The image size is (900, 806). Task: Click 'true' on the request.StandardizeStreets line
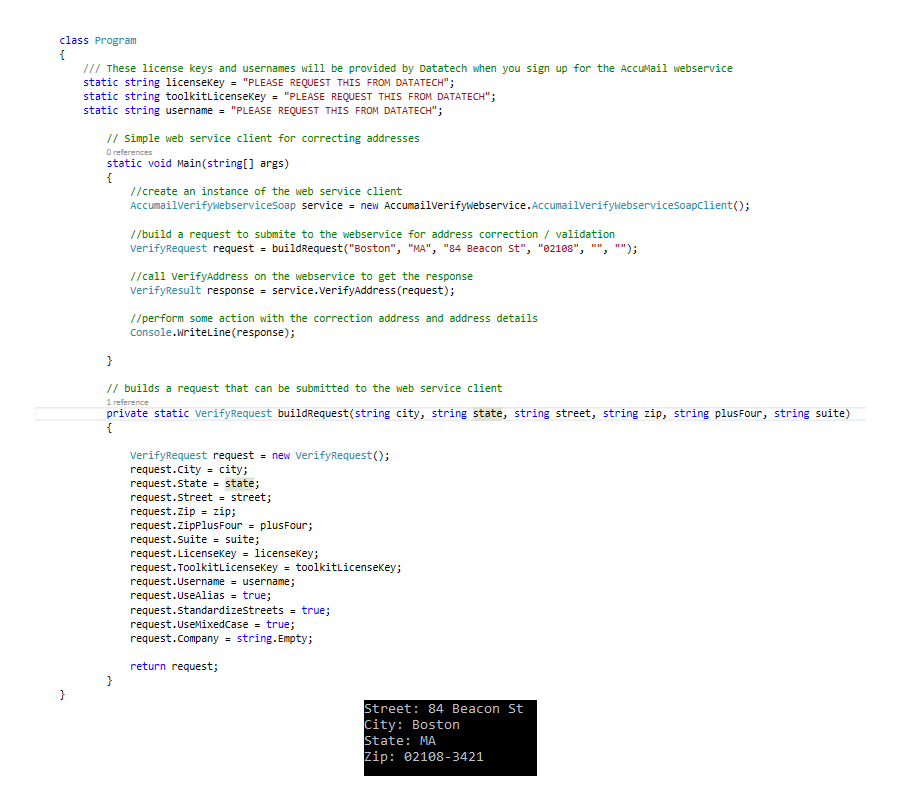point(313,610)
